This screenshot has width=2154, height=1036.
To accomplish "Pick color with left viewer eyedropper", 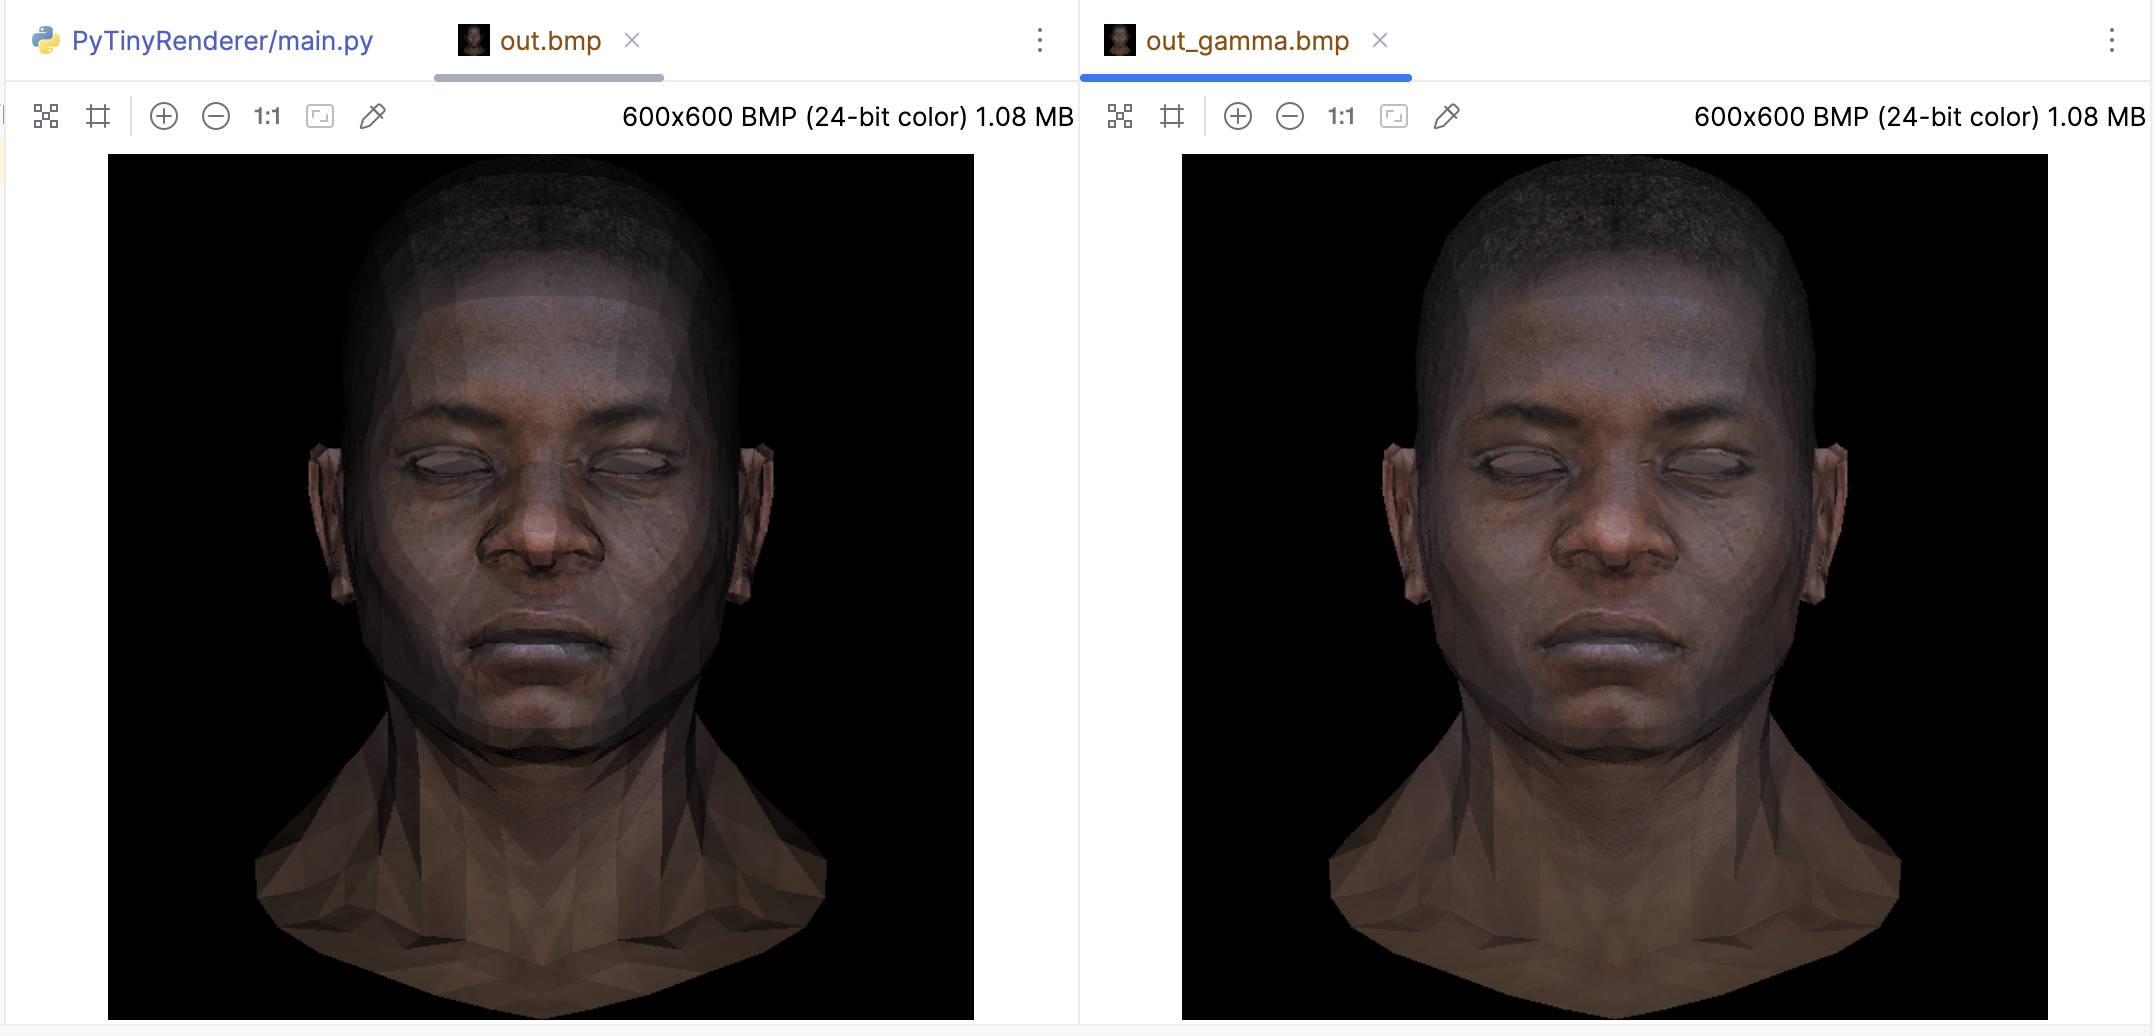I will point(372,116).
